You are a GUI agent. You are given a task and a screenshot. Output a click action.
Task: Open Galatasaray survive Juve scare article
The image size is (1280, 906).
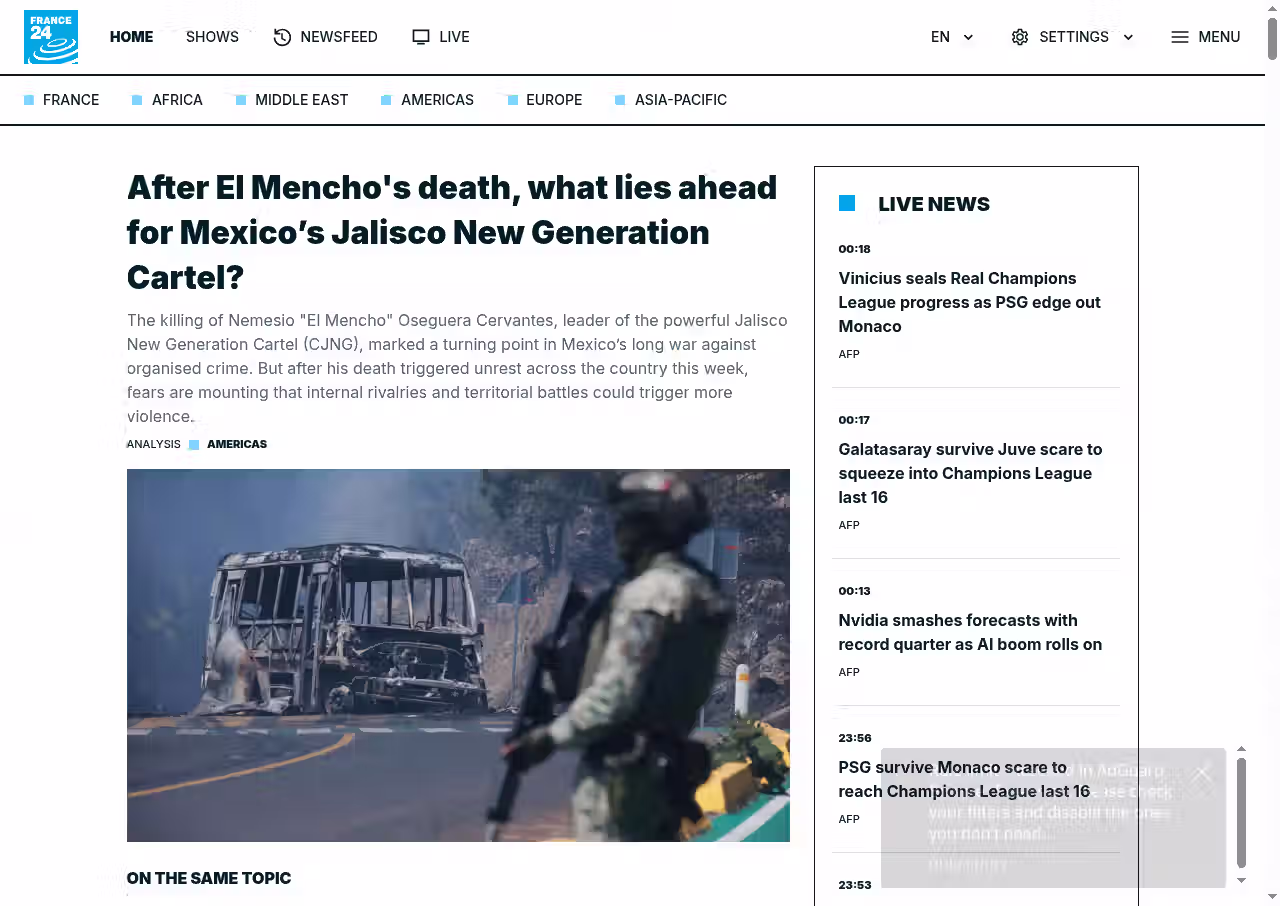pos(970,473)
